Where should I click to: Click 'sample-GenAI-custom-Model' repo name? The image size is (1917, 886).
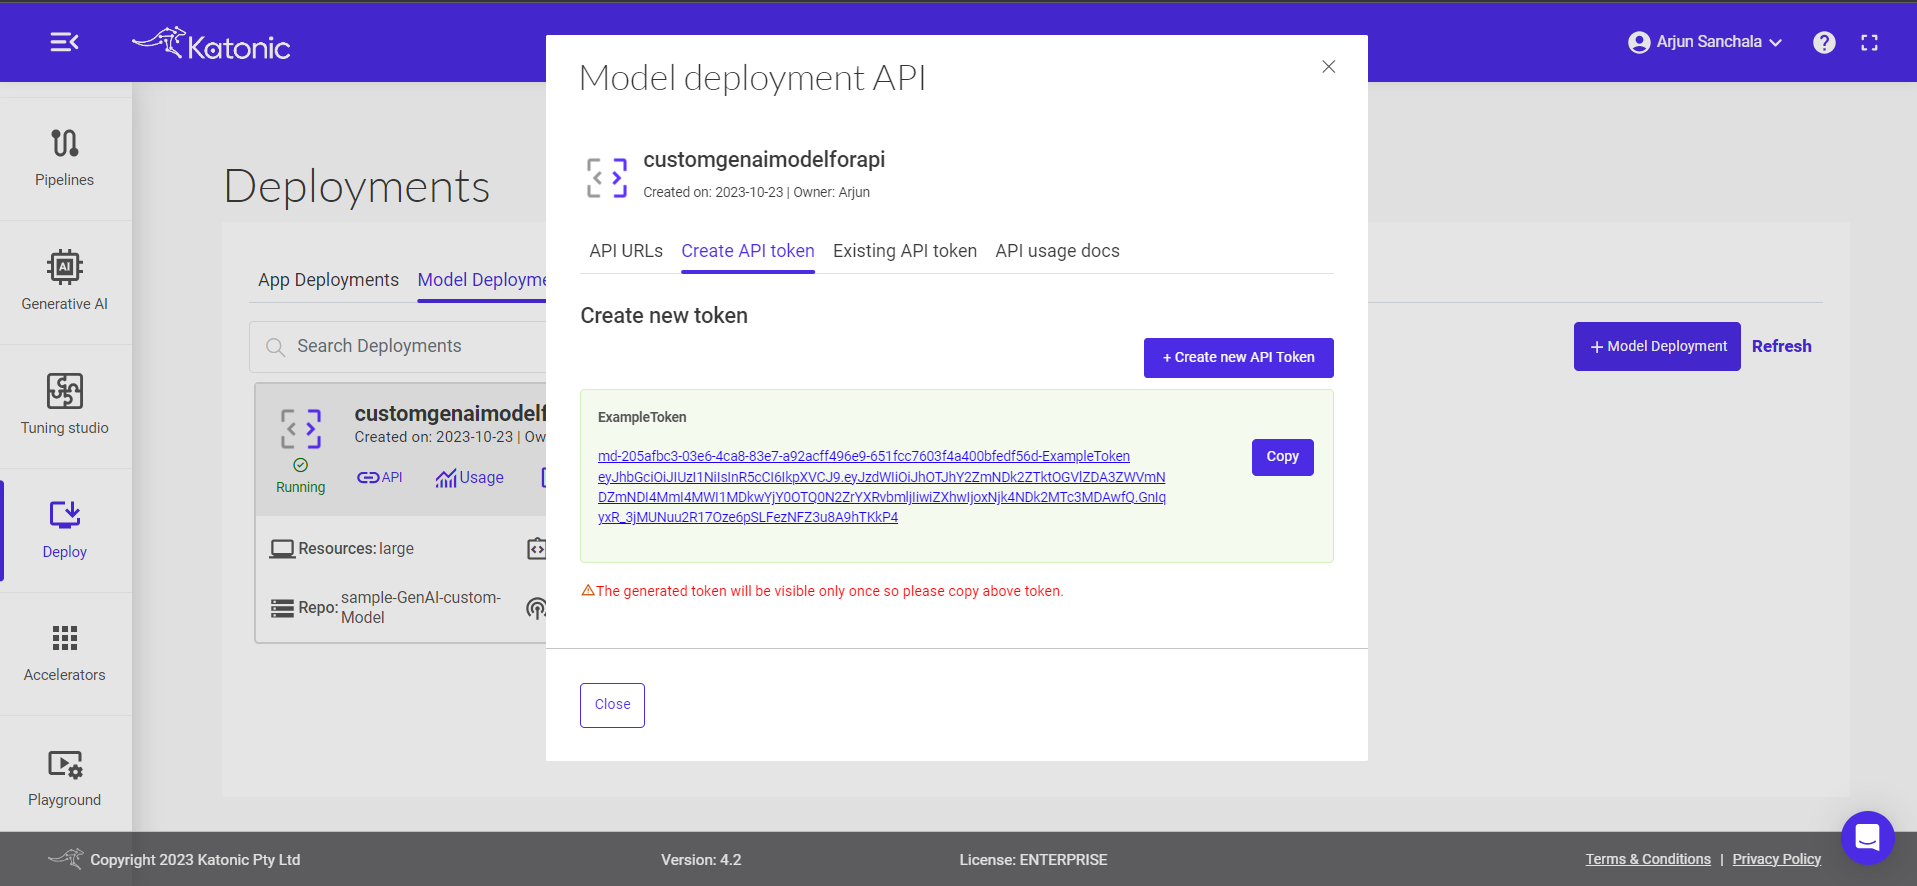click(421, 607)
